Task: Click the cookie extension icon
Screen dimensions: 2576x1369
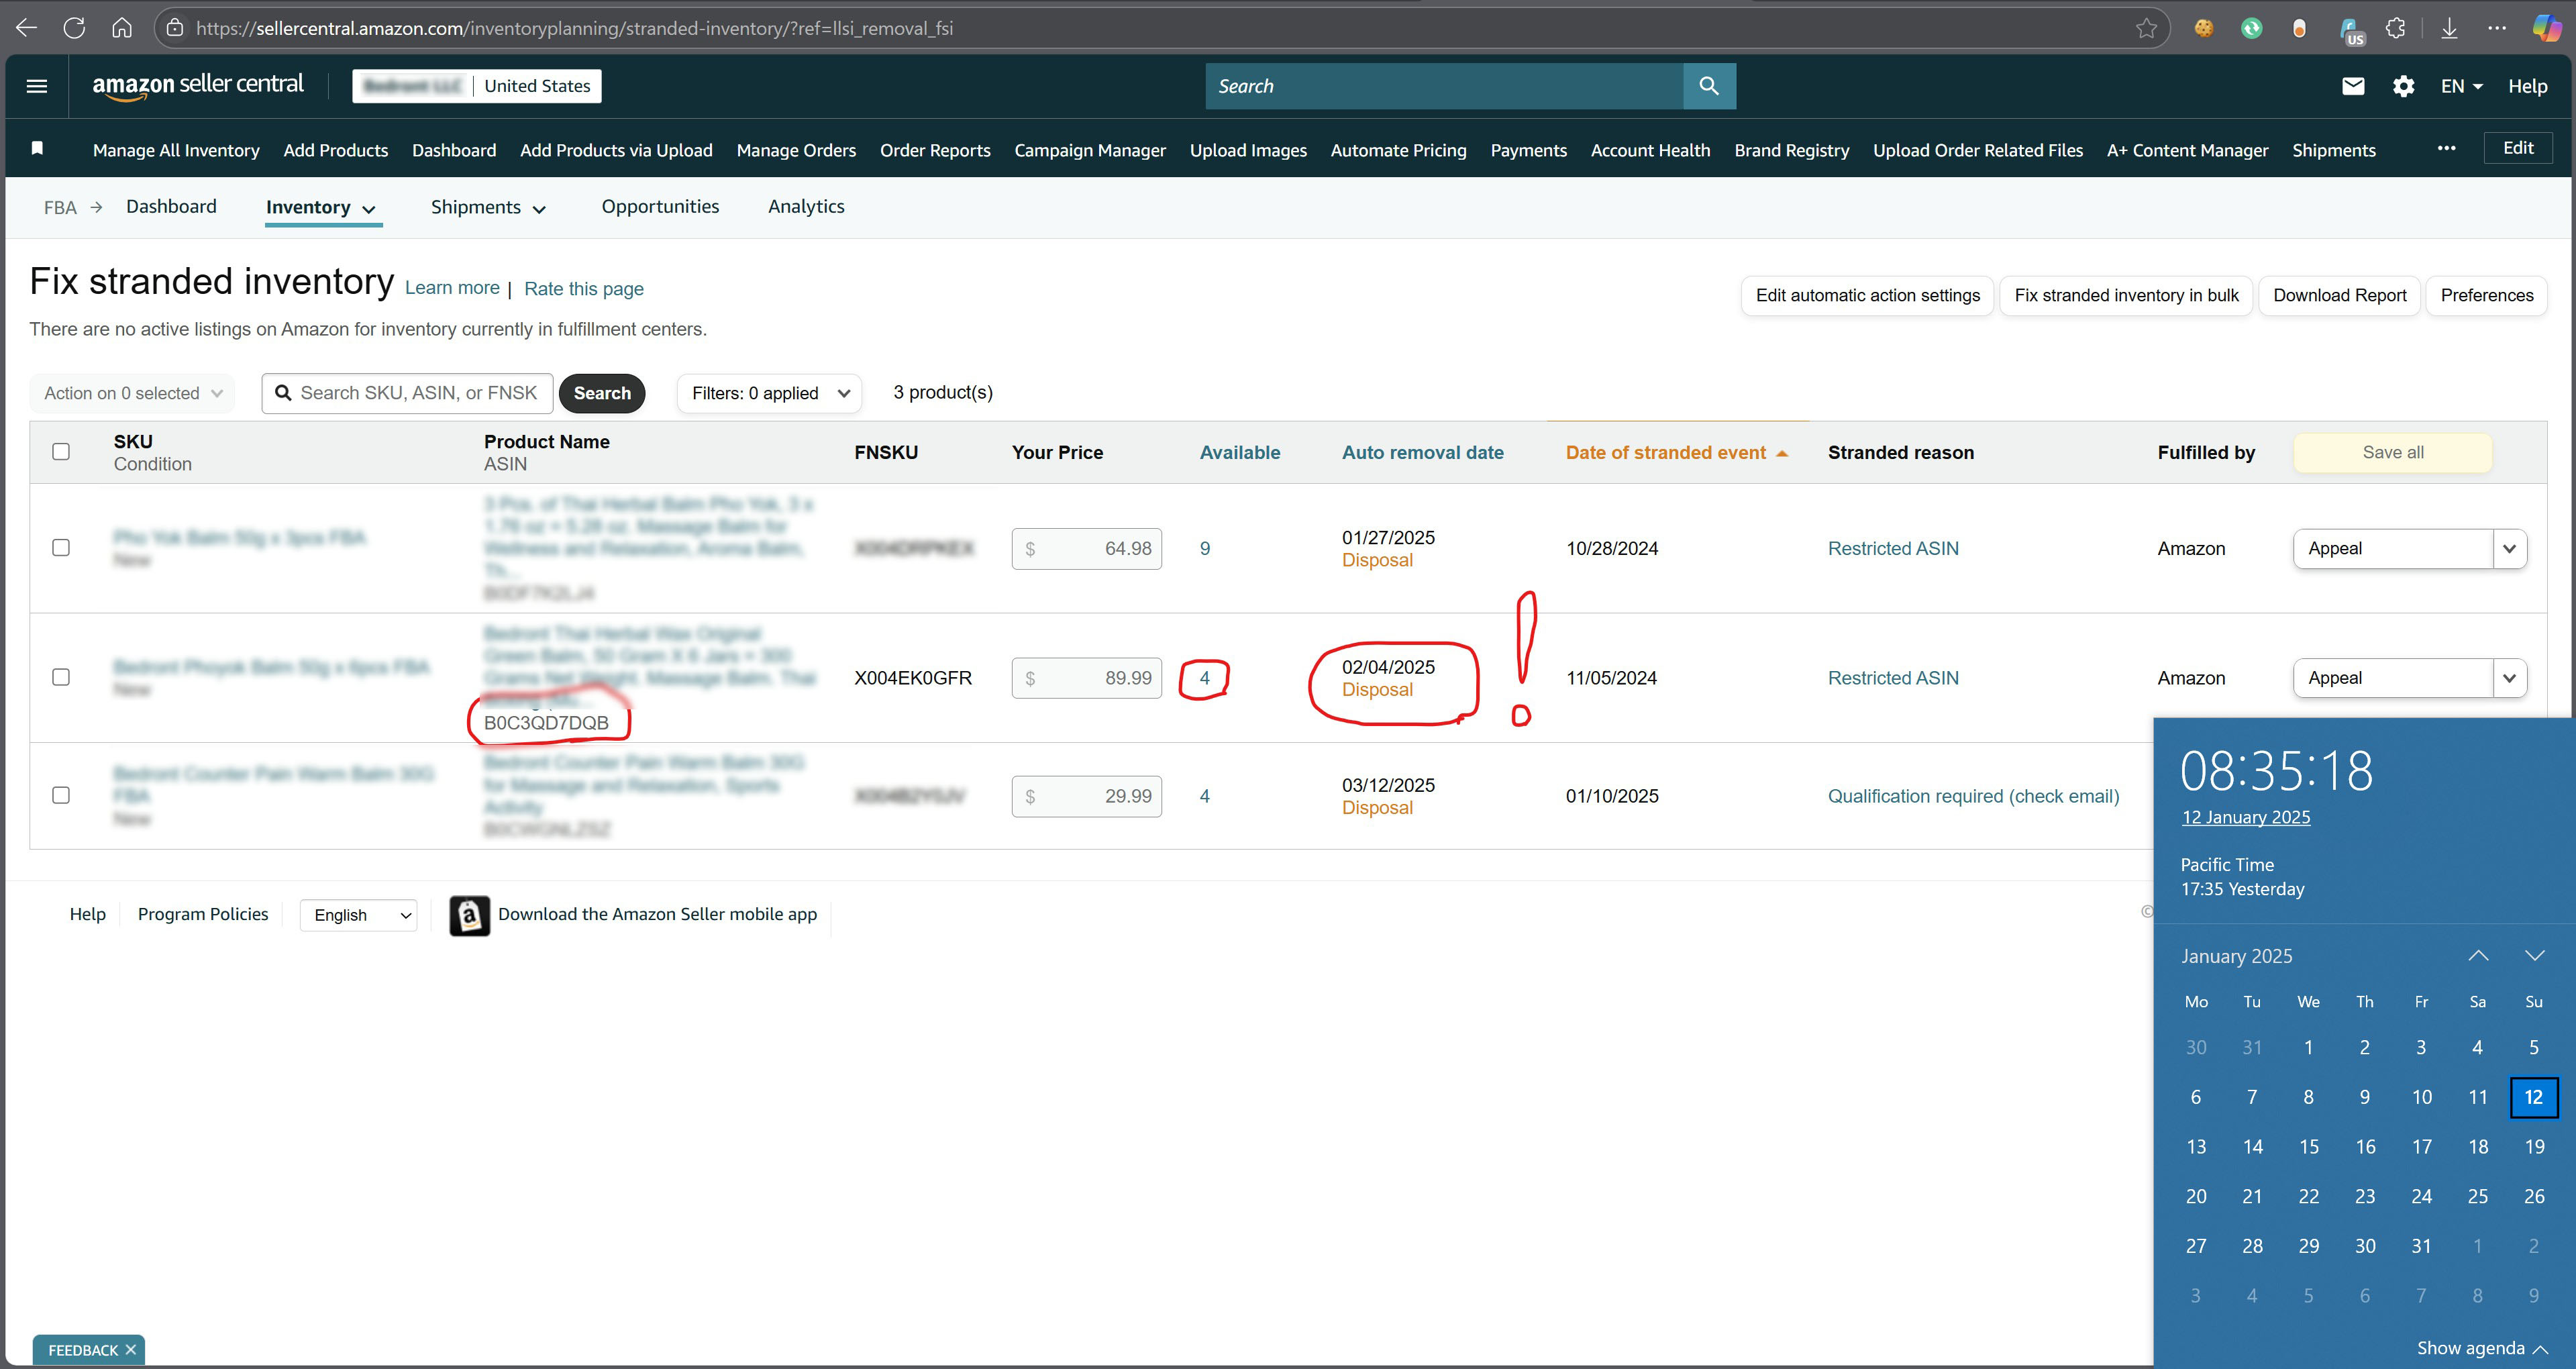Action: [2204, 28]
